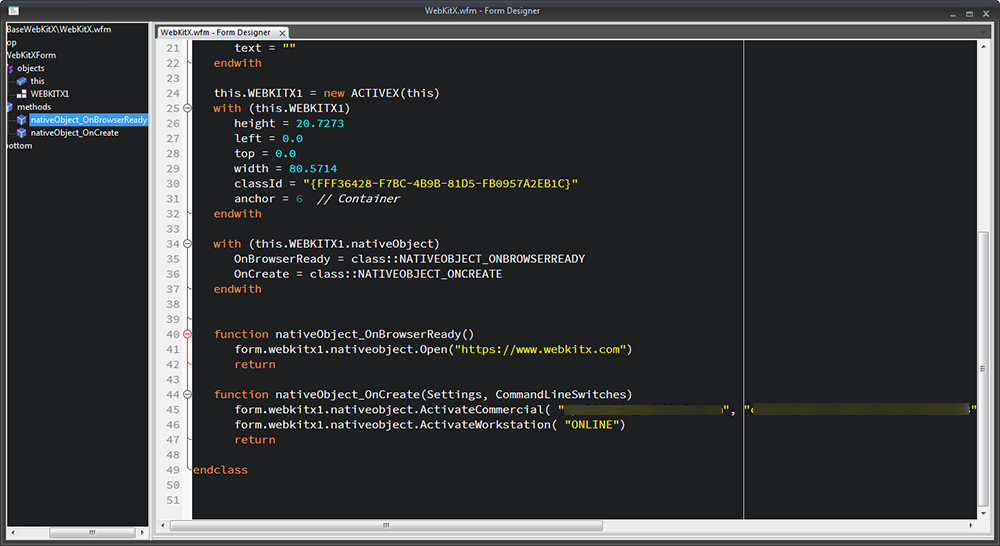Click the editor vertical scrollbar thumb
The image size is (1000, 546).
(983, 368)
